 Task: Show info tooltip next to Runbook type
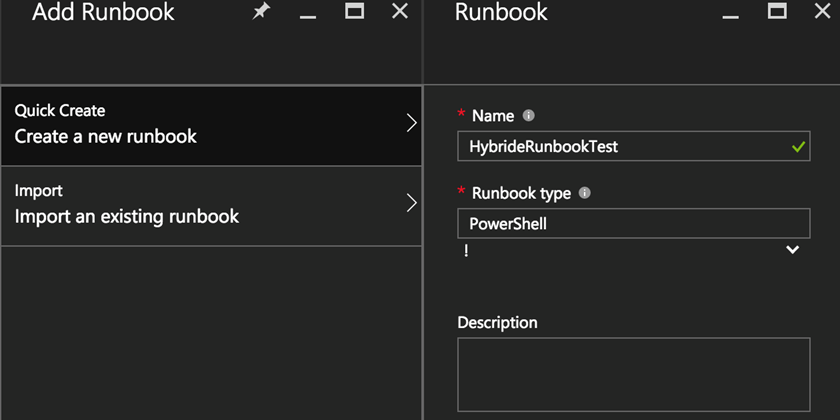[584, 193]
